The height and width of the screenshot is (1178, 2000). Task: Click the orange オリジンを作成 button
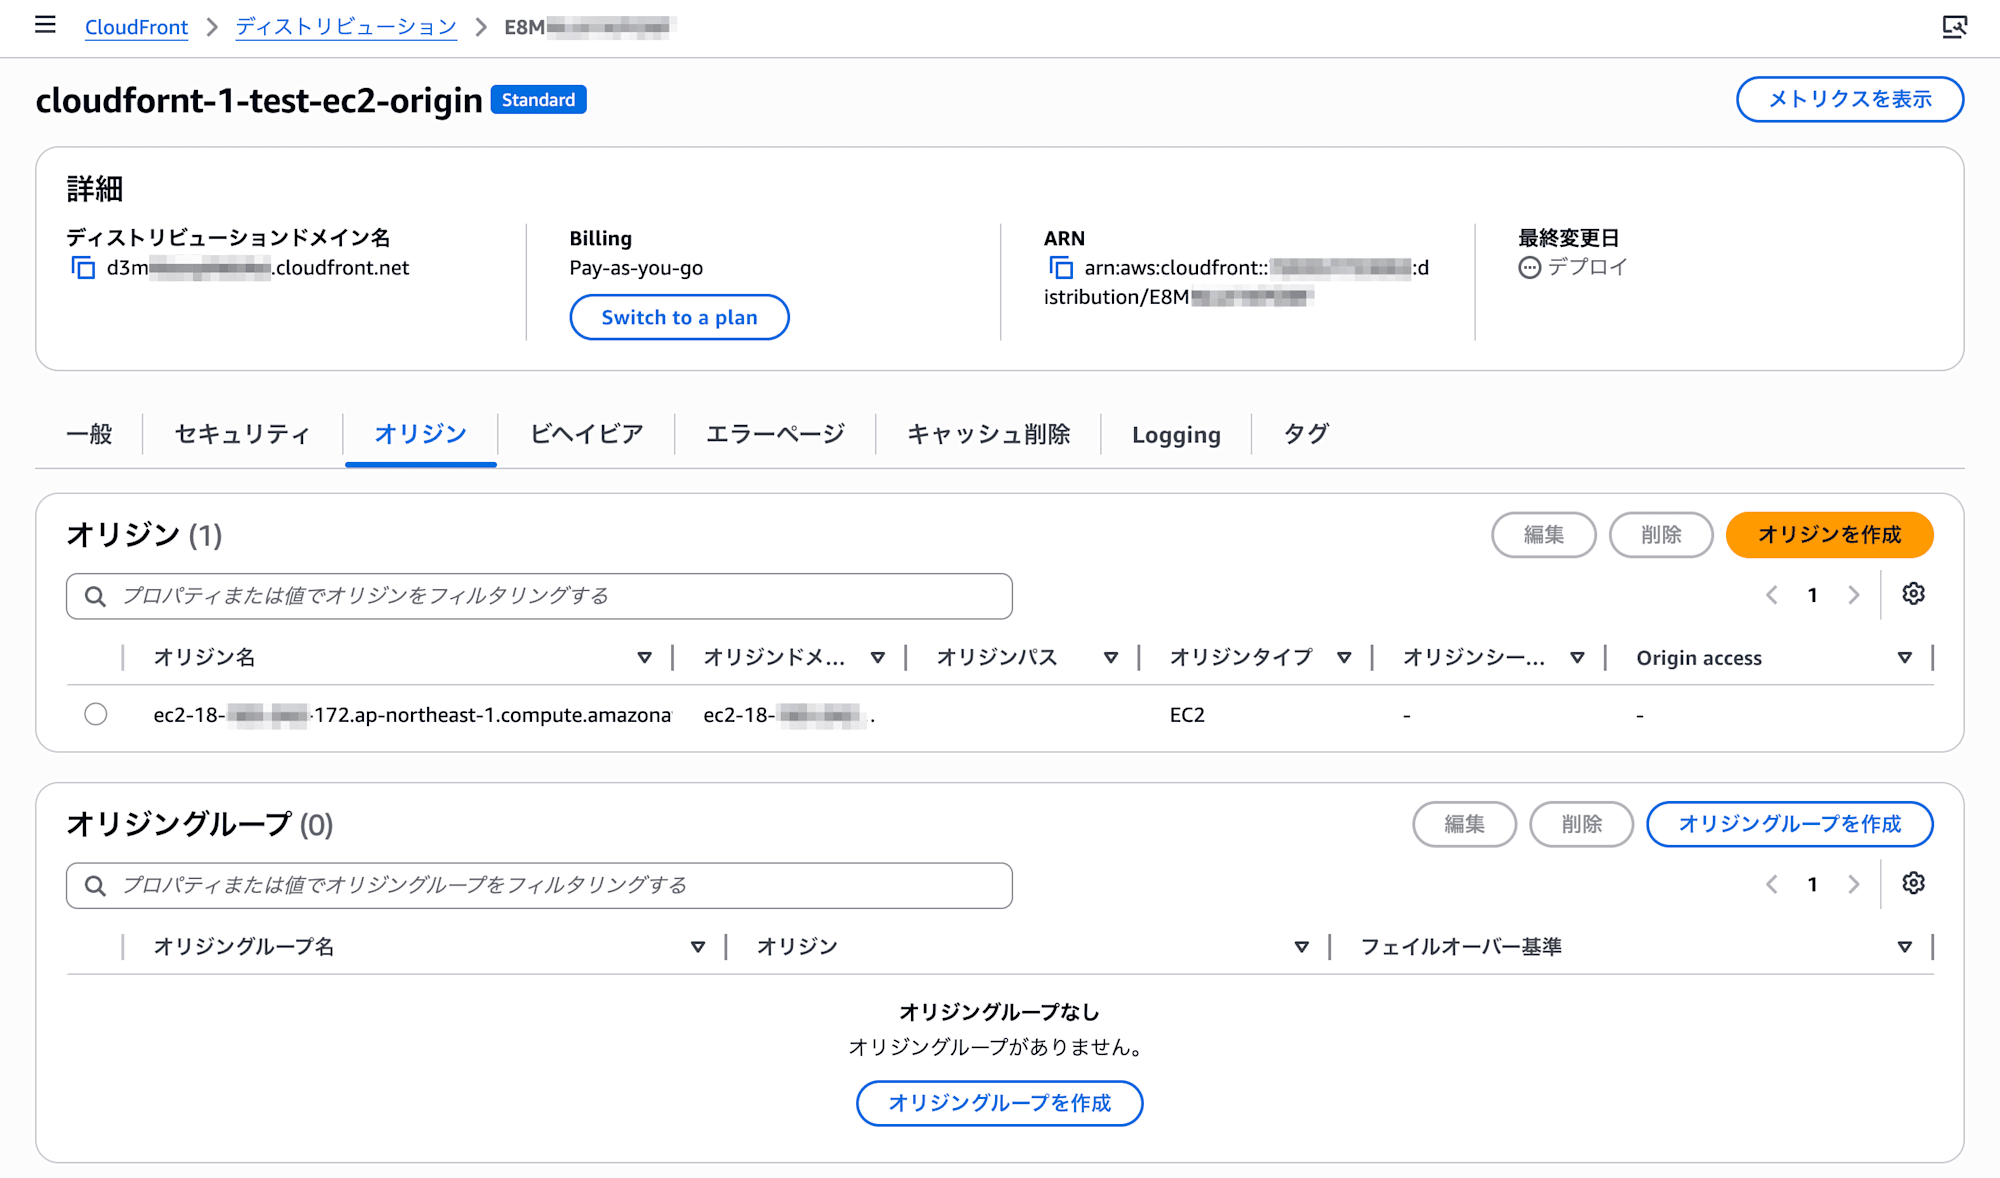tap(1829, 535)
